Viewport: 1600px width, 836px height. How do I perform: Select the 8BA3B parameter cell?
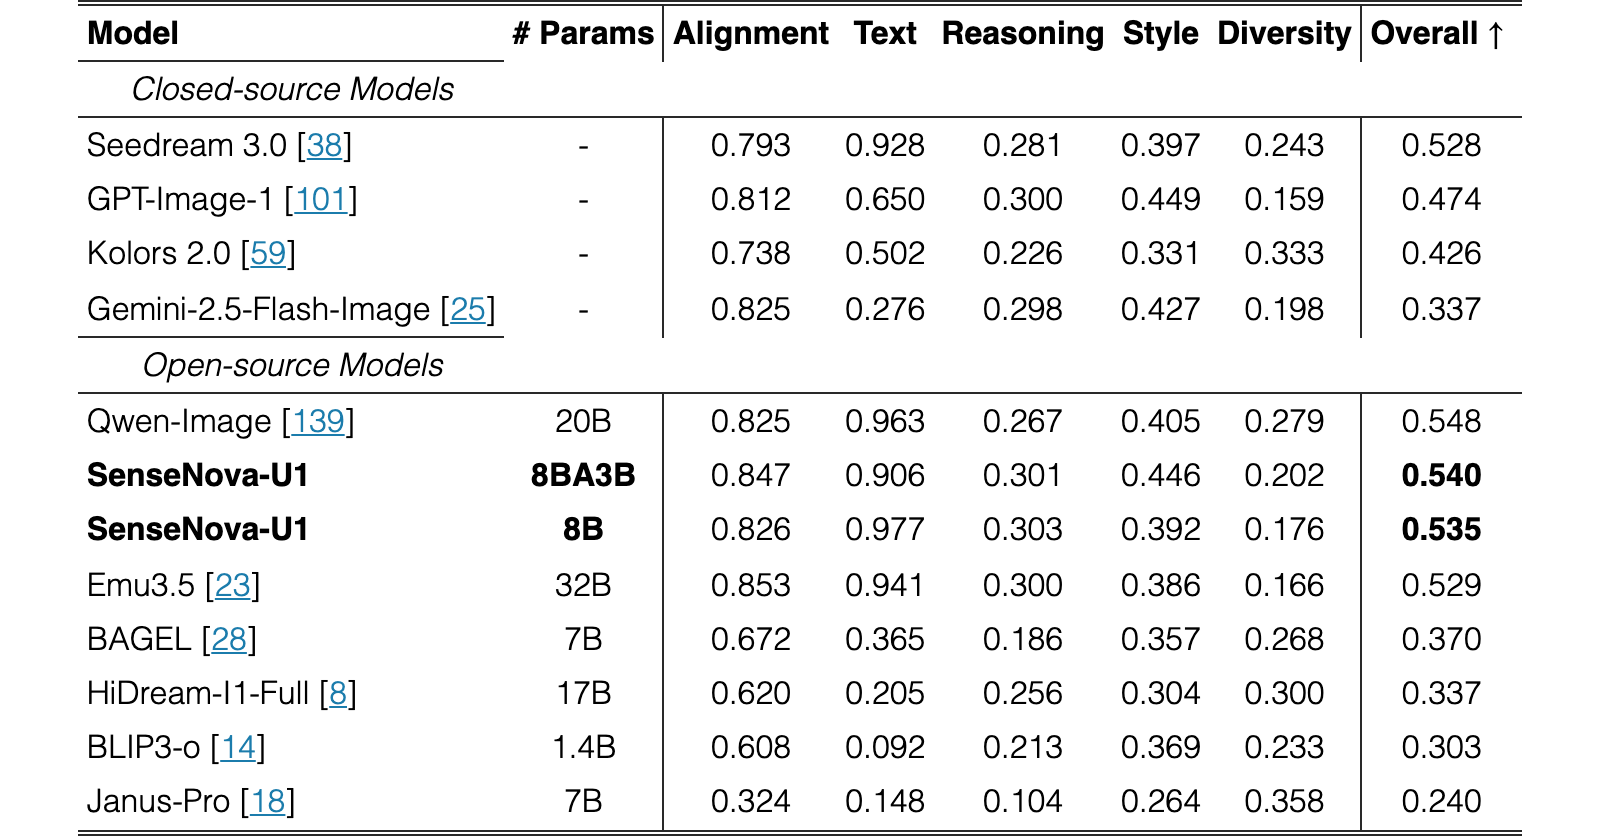click(x=583, y=475)
